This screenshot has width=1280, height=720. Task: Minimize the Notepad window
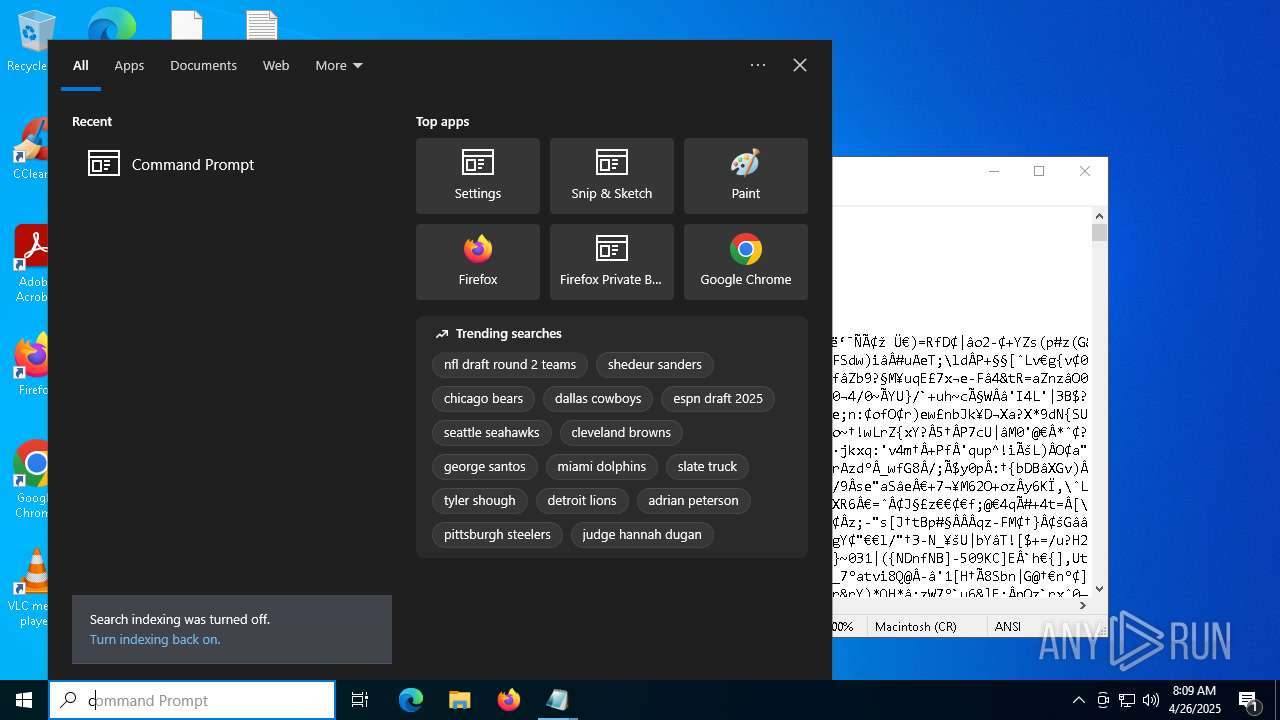tap(994, 171)
